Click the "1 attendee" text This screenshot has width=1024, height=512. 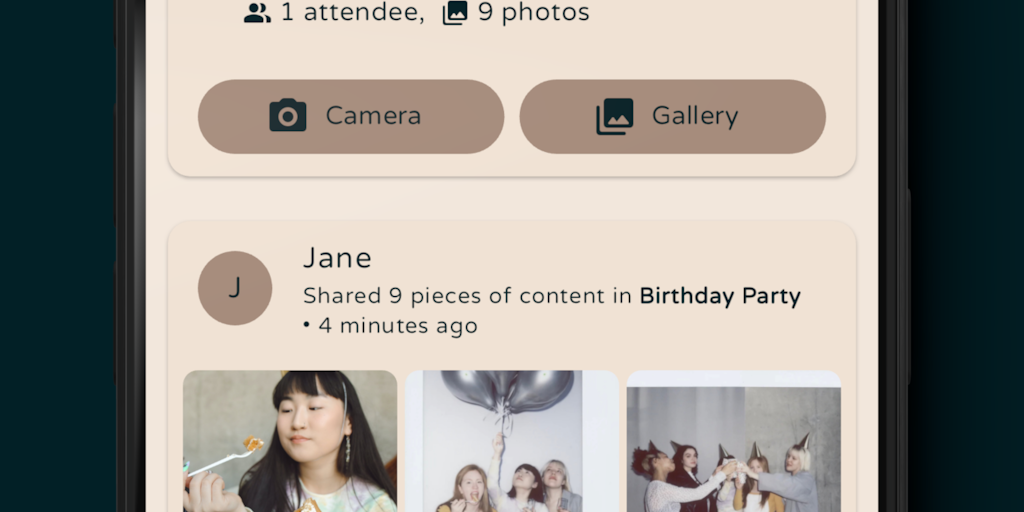(x=352, y=13)
